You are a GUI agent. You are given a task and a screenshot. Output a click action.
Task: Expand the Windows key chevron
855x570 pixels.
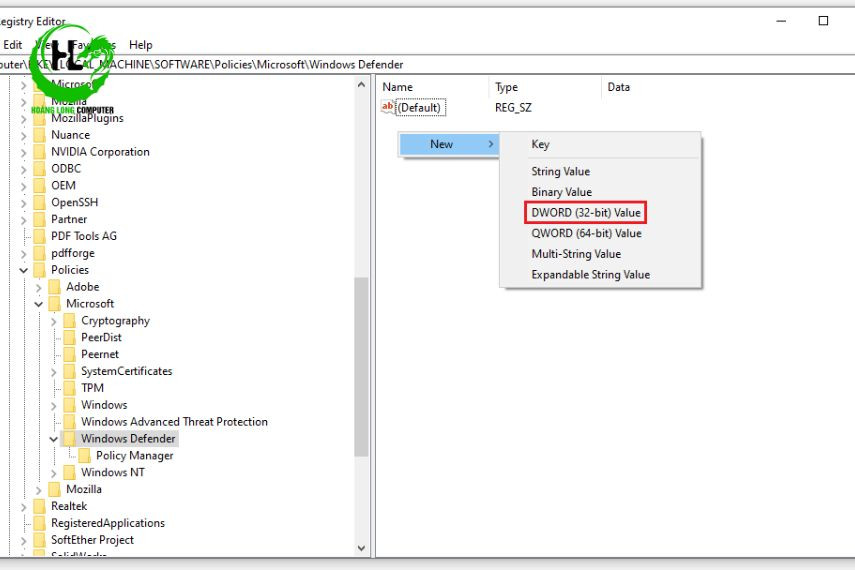[53, 406]
